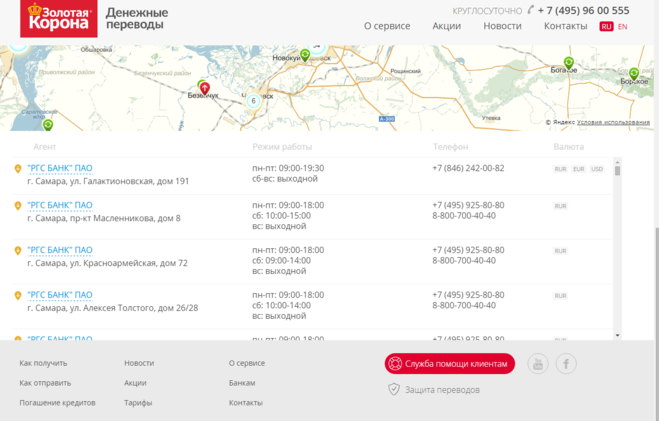Image resolution: width=659 pixels, height=421 pixels.
Task: Open the YouTube icon in footer
Action: point(538,364)
